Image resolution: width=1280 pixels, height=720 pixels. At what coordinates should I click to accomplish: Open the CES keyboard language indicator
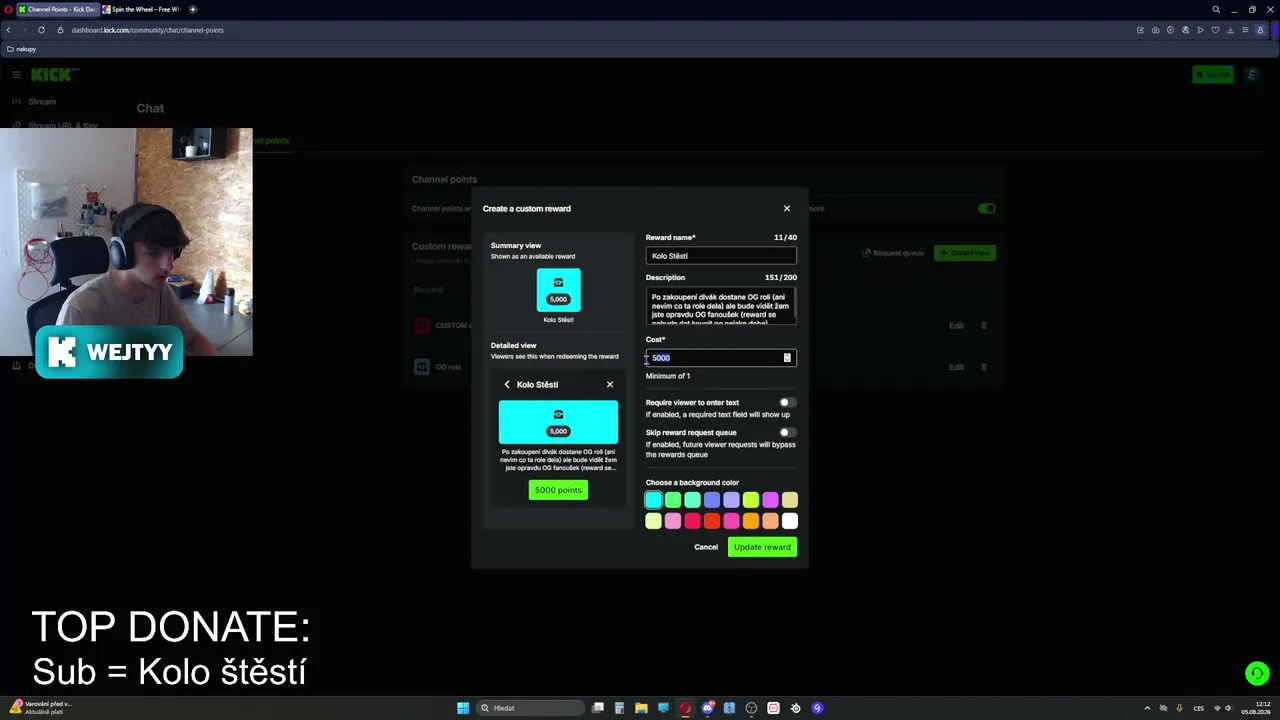[x=1199, y=708]
